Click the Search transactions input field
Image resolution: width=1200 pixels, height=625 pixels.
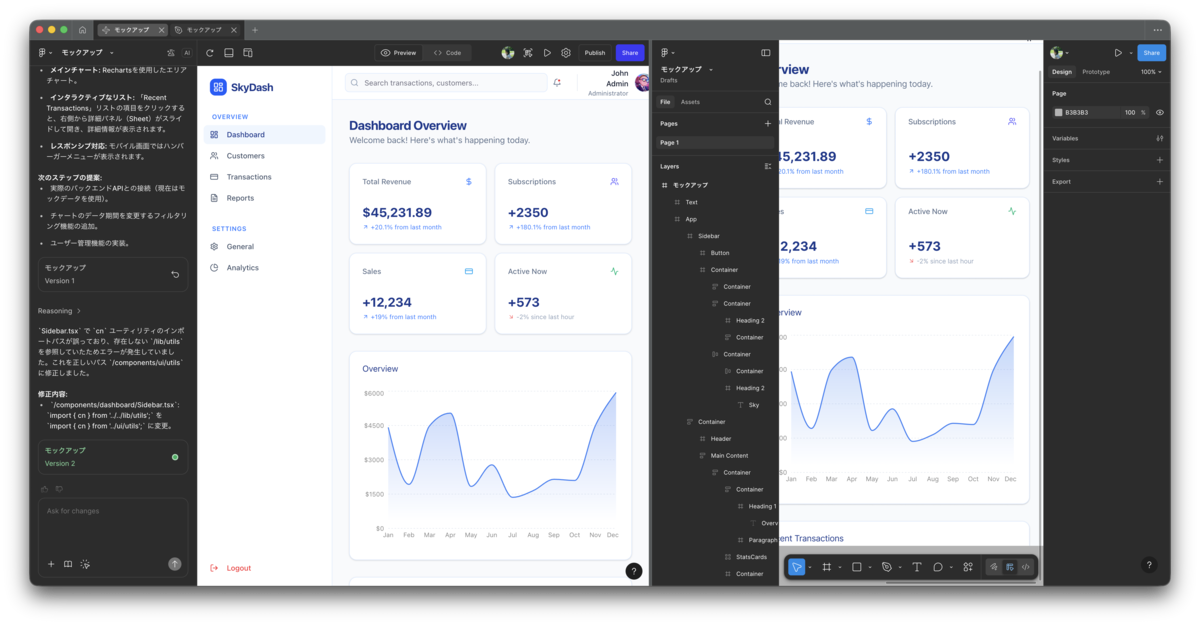click(x=446, y=83)
